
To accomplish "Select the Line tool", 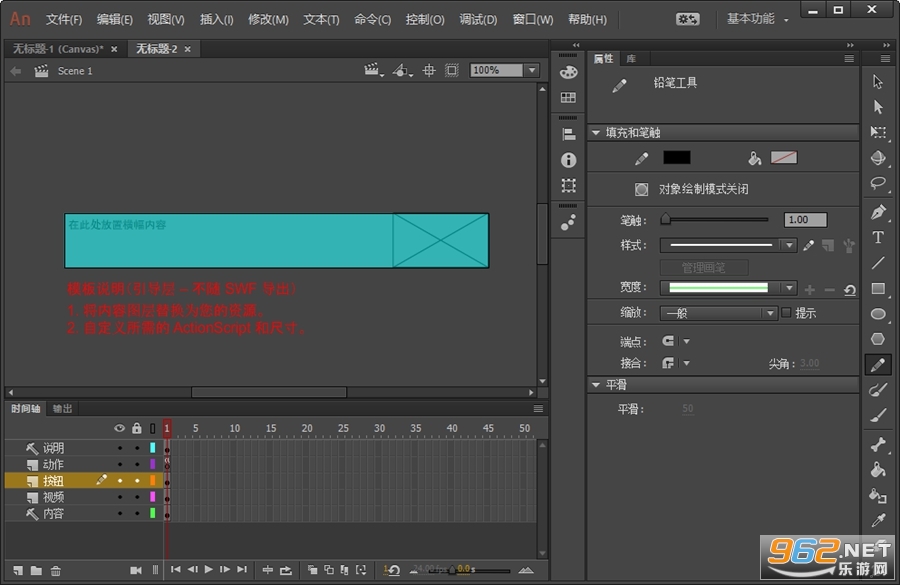I will 878,263.
